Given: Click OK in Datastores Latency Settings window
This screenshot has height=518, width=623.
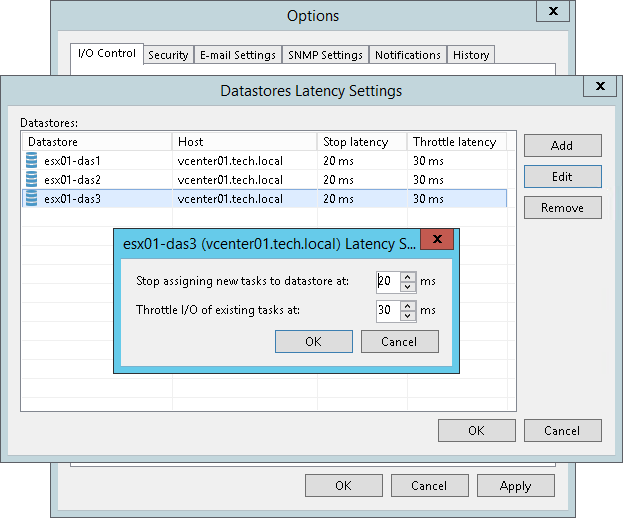Looking at the screenshot, I should pos(477,431).
